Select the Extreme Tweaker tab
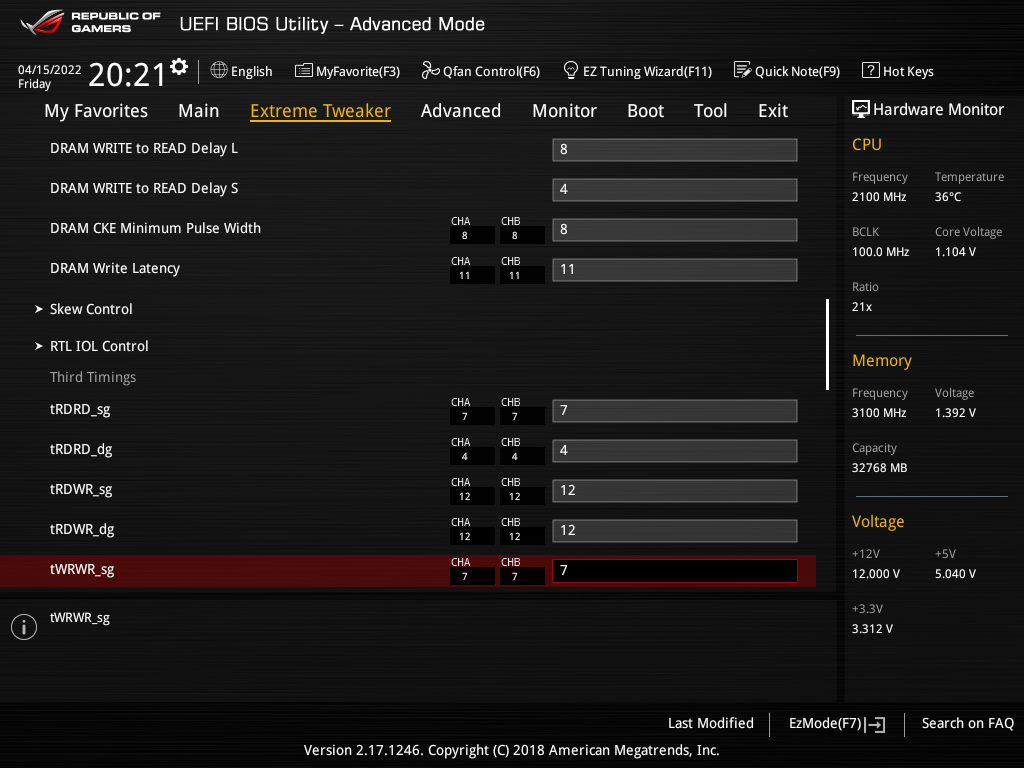1024x768 pixels. pyautogui.click(x=321, y=111)
